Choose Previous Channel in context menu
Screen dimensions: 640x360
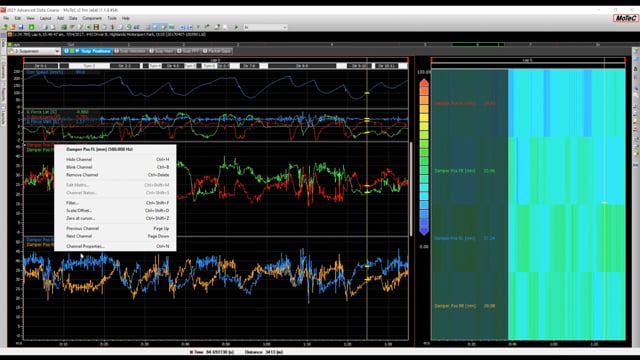(x=116, y=229)
